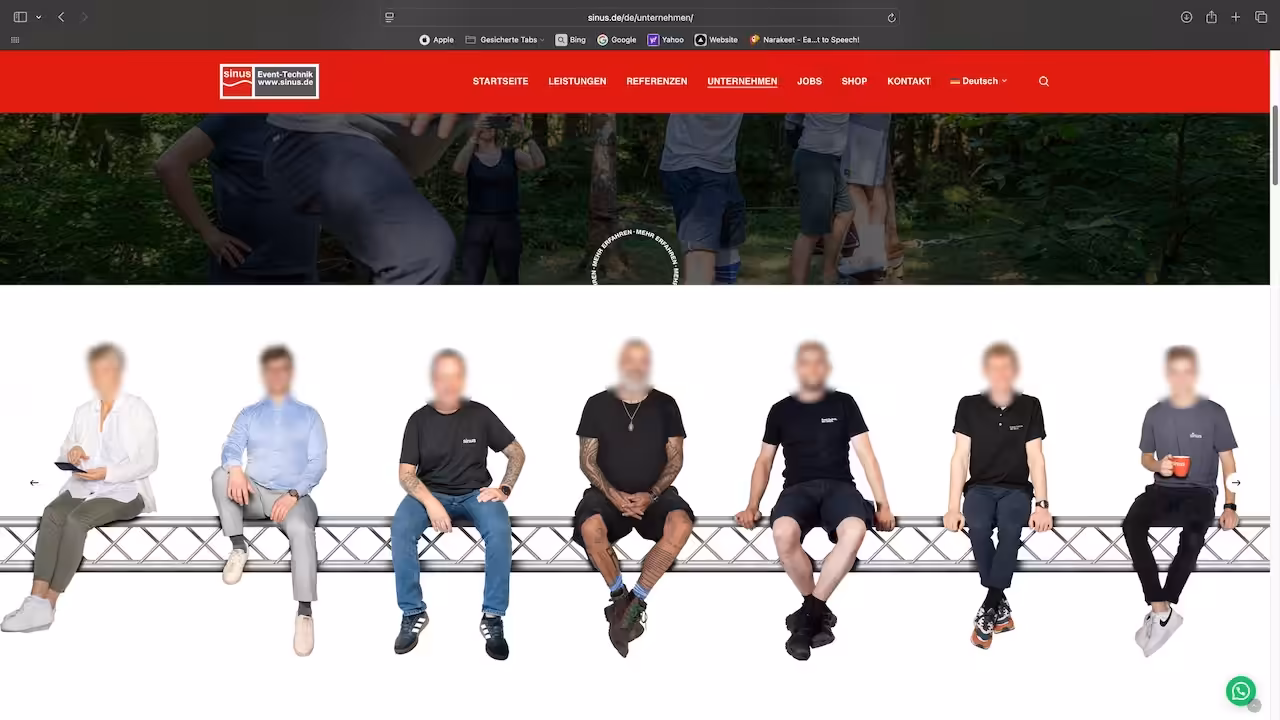Toggle the Safari sidebar
Image resolution: width=1280 pixels, height=720 pixels.
click(20, 17)
